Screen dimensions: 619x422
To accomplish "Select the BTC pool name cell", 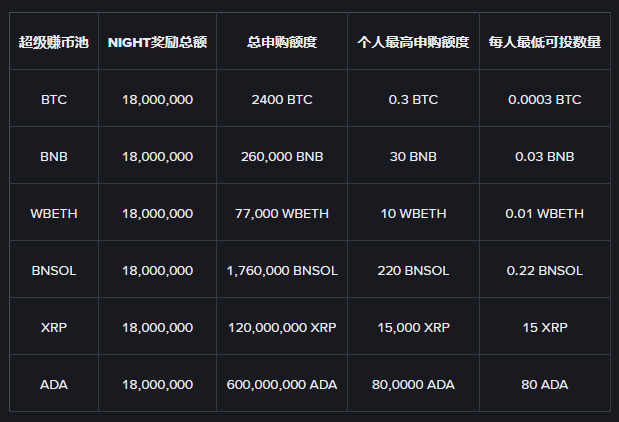I will [x=54, y=100].
